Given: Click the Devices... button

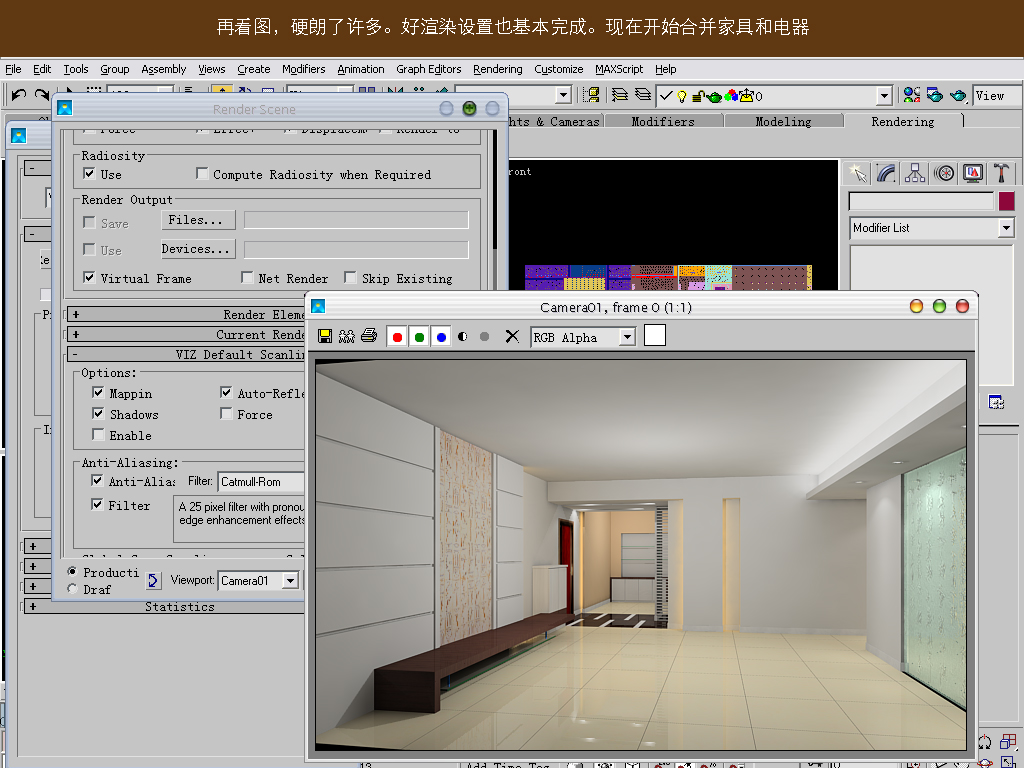Looking at the screenshot, I should pyautogui.click(x=199, y=249).
